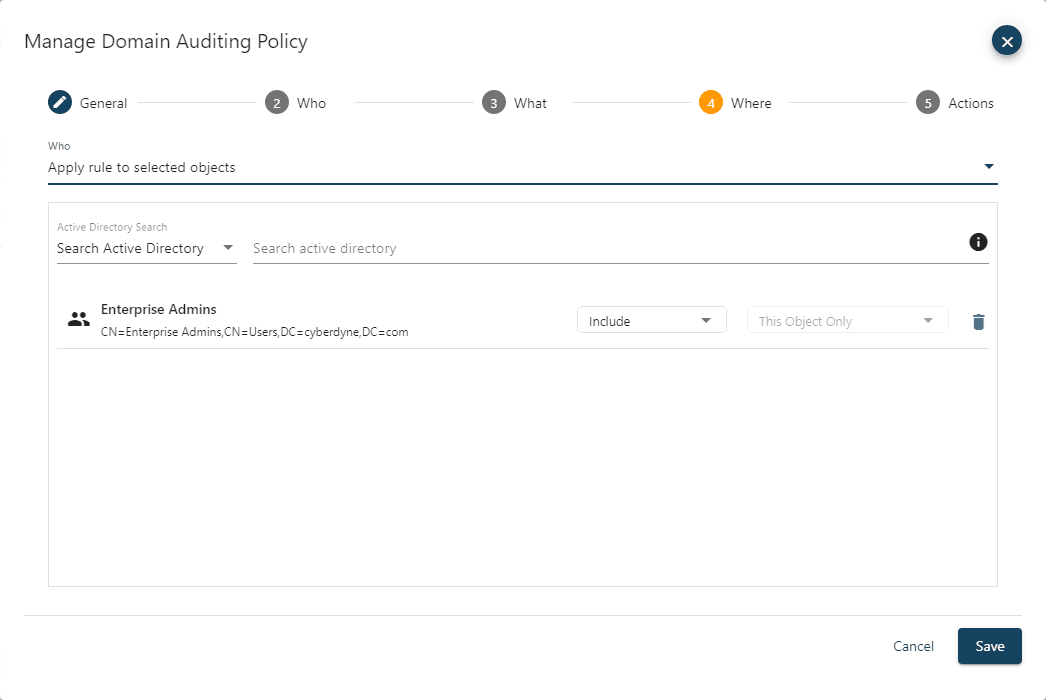Select the Enterprise Admins entry name
Image resolution: width=1046 pixels, height=700 pixels.
click(159, 309)
